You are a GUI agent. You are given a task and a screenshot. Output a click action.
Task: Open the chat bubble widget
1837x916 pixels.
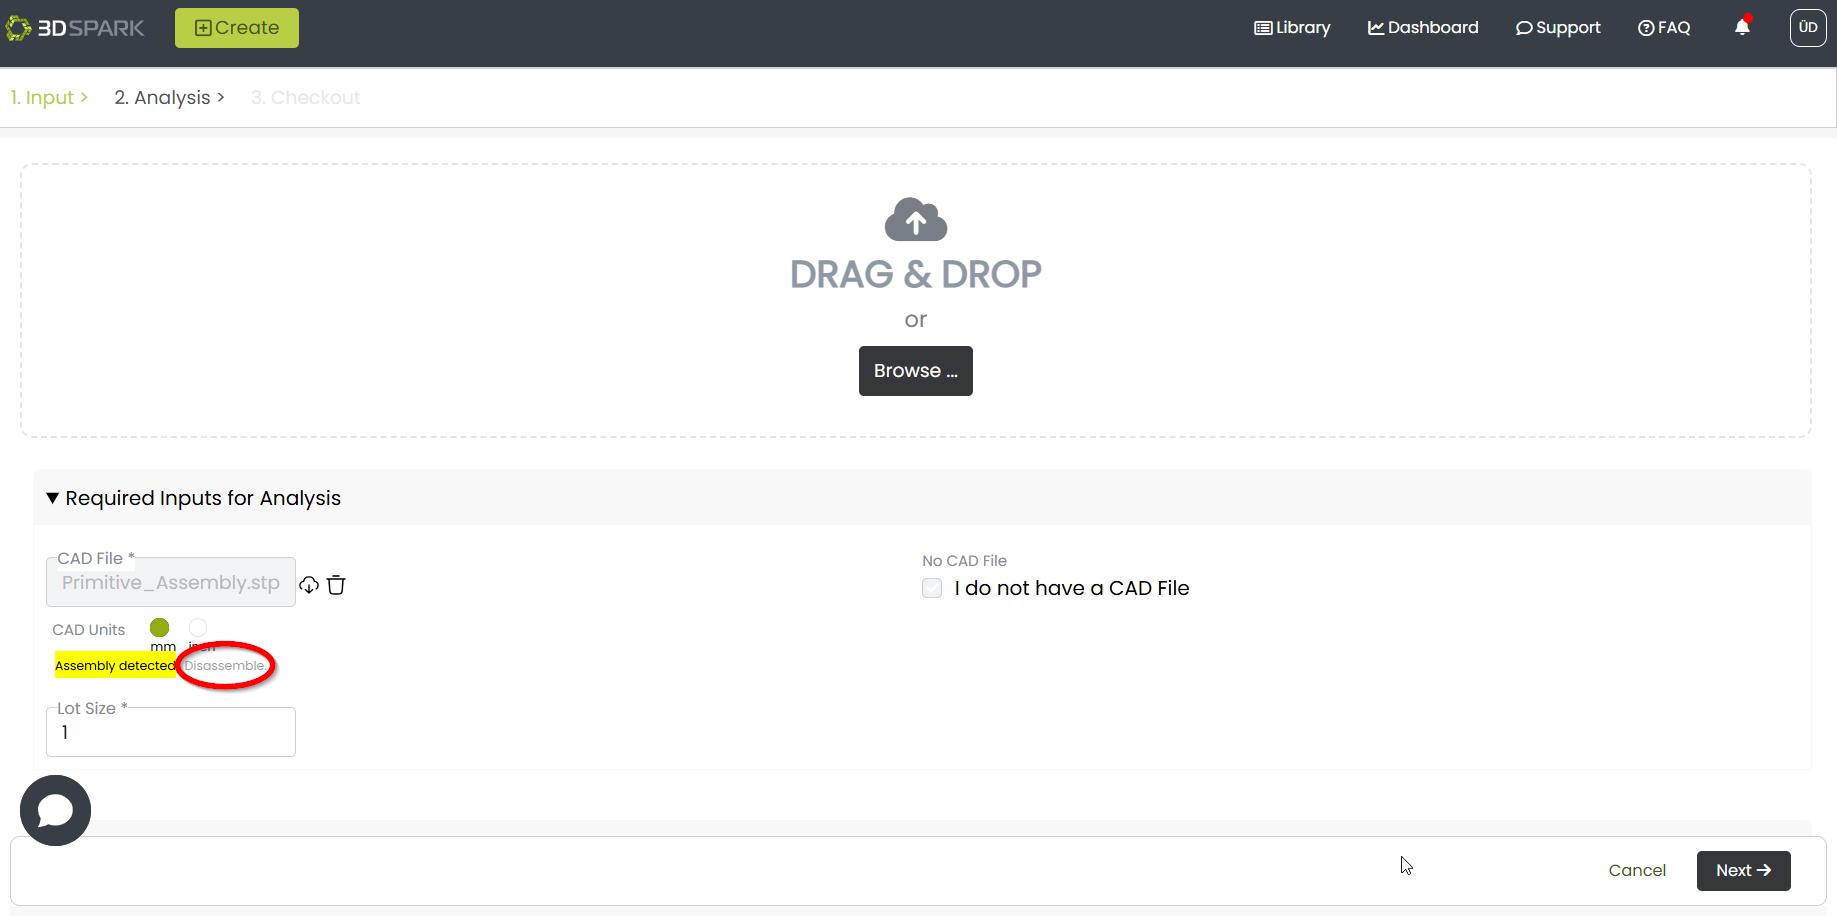55,810
